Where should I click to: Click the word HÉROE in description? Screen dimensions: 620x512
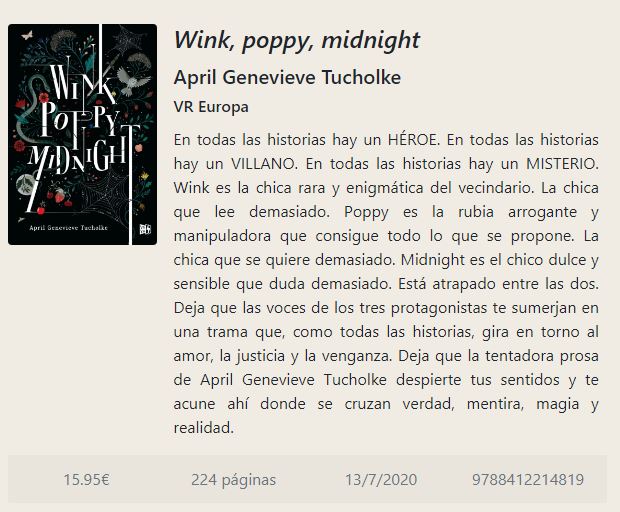pyautogui.click(x=414, y=140)
